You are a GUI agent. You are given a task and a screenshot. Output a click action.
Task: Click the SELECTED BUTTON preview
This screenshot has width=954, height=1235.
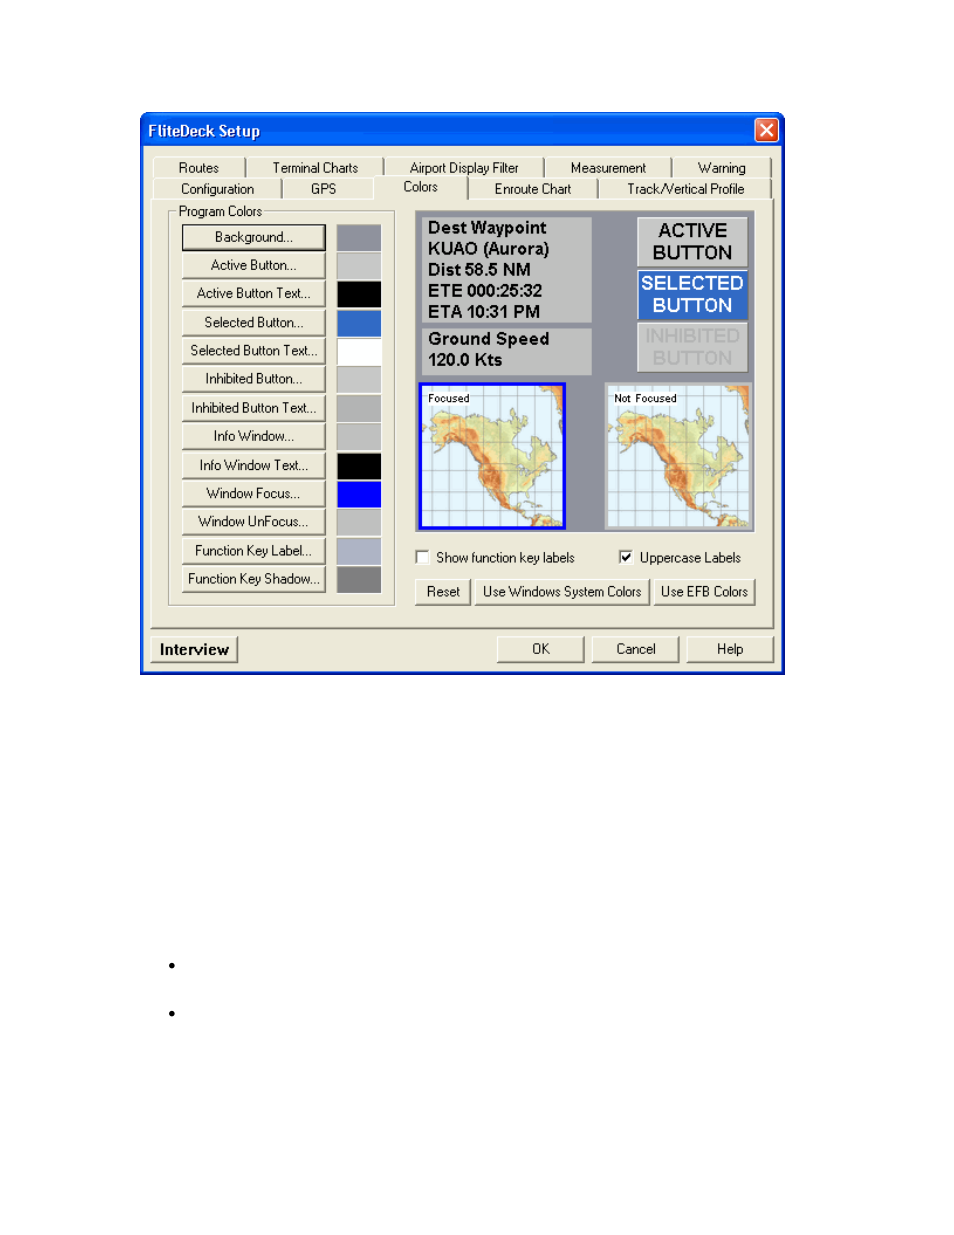pyautogui.click(x=693, y=294)
